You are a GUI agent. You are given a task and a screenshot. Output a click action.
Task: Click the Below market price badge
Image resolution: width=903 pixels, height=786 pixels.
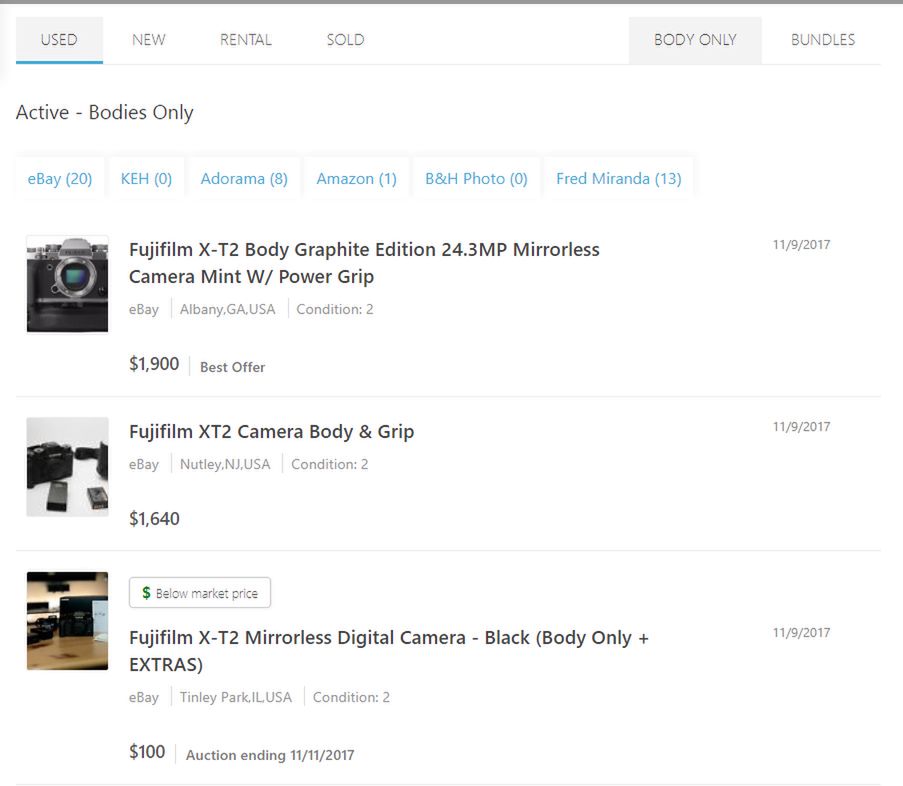(x=200, y=593)
